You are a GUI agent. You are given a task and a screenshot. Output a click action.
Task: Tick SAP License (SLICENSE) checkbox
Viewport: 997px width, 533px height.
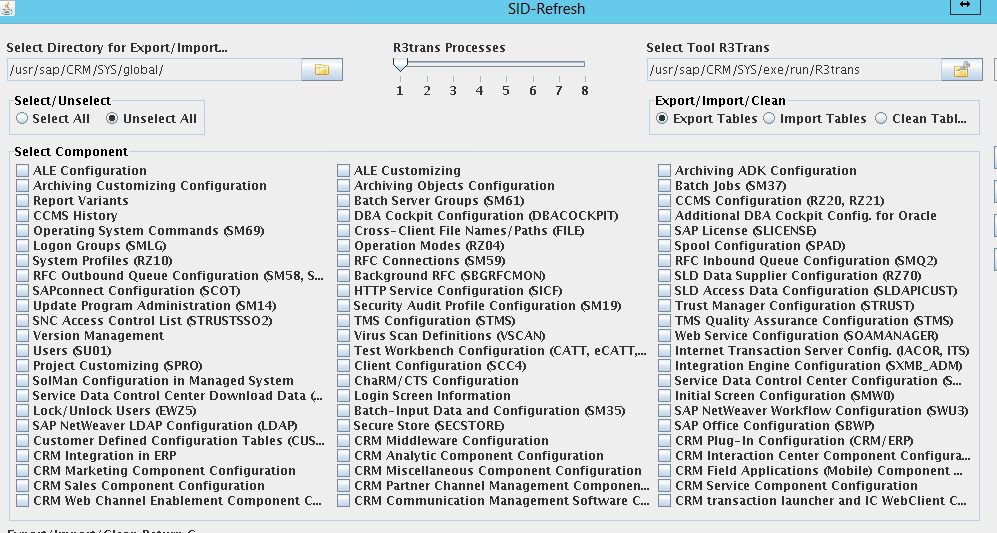(x=664, y=230)
